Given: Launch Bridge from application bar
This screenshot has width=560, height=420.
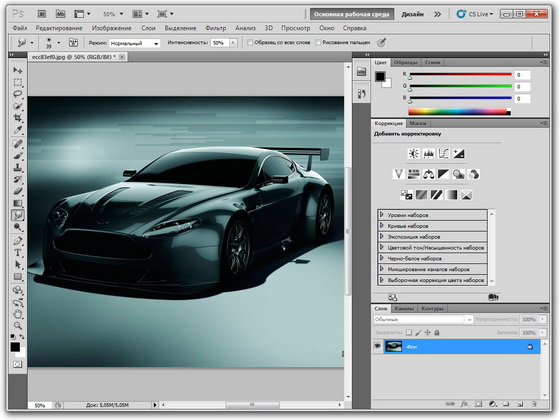Looking at the screenshot, I should tap(42, 14).
